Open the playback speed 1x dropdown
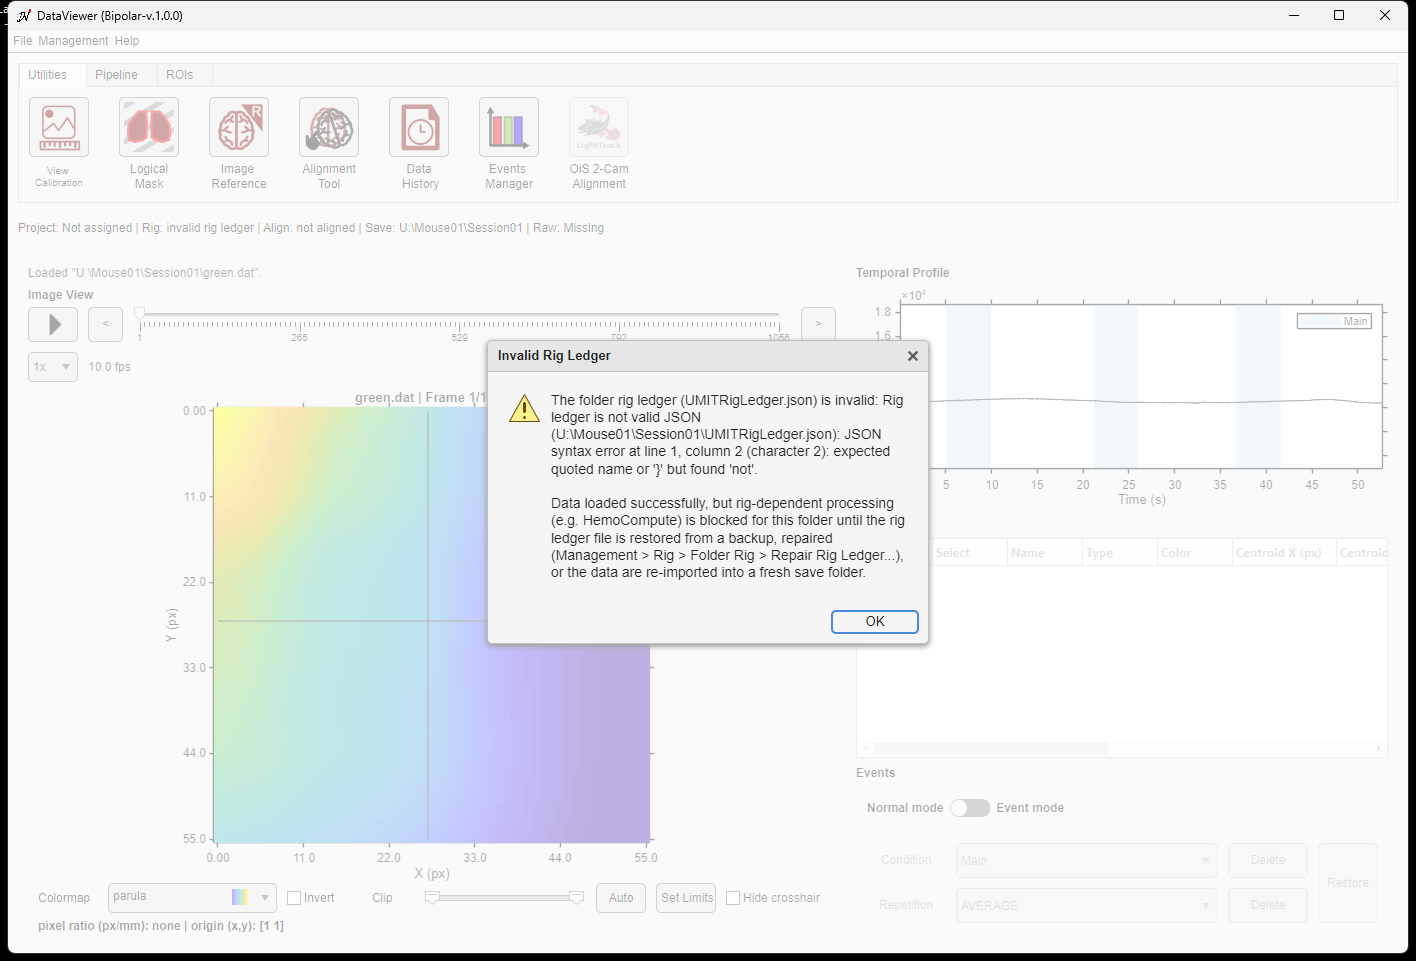1416x961 pixels. pos(53,367)
